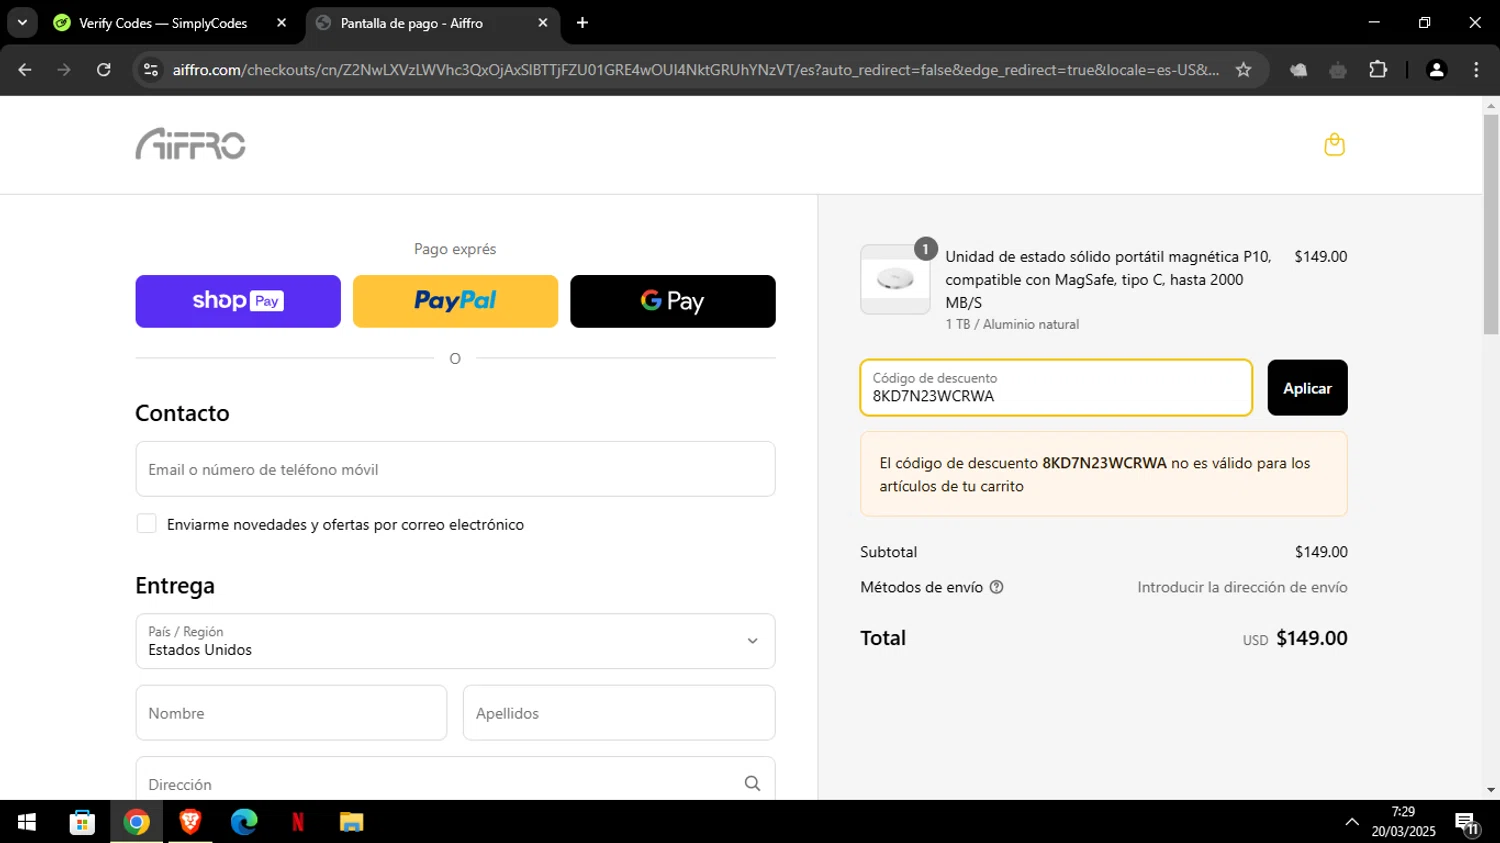Click the shipping methods help icon
The height and width of the screenshot is (843, 1500).
[996, 587]
